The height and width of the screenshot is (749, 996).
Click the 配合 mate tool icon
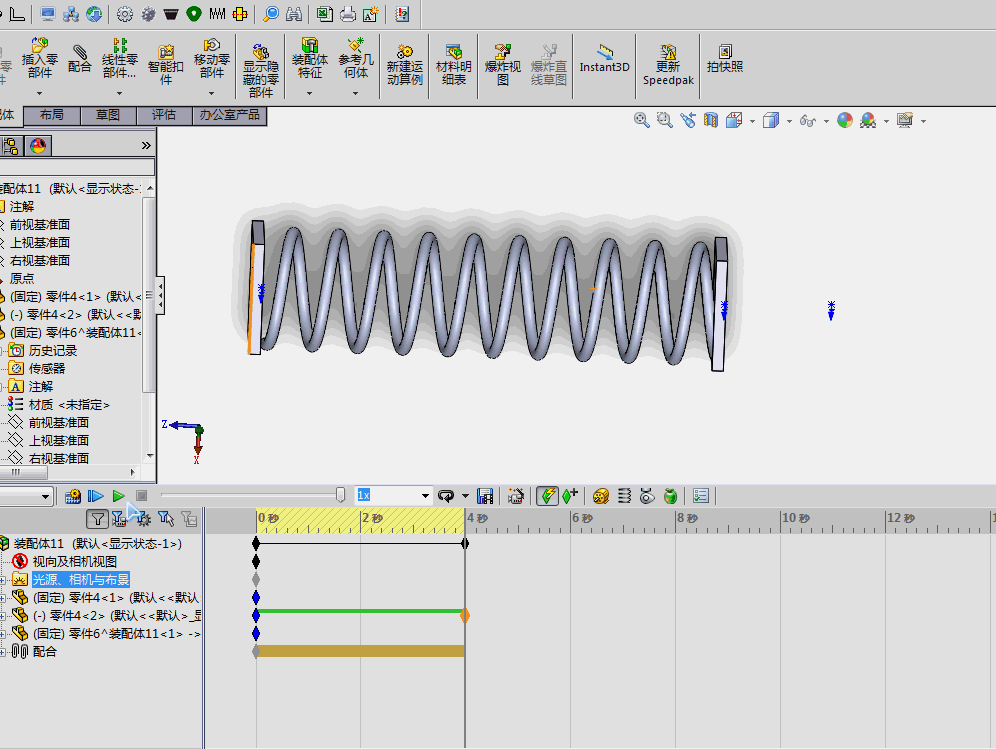[79, 58]
